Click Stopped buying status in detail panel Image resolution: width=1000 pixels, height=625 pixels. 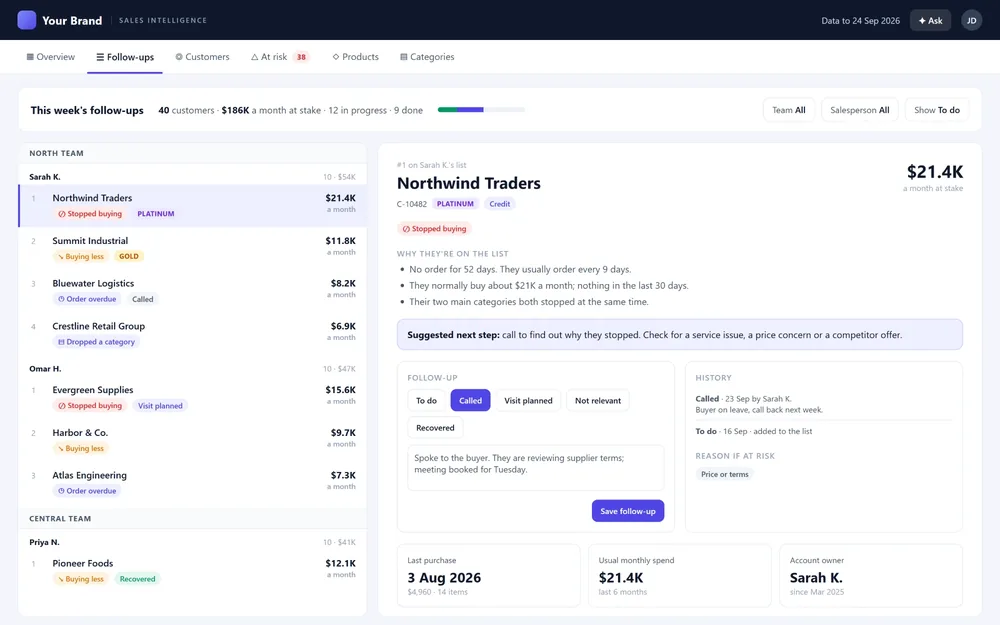(x=434, y=228)
